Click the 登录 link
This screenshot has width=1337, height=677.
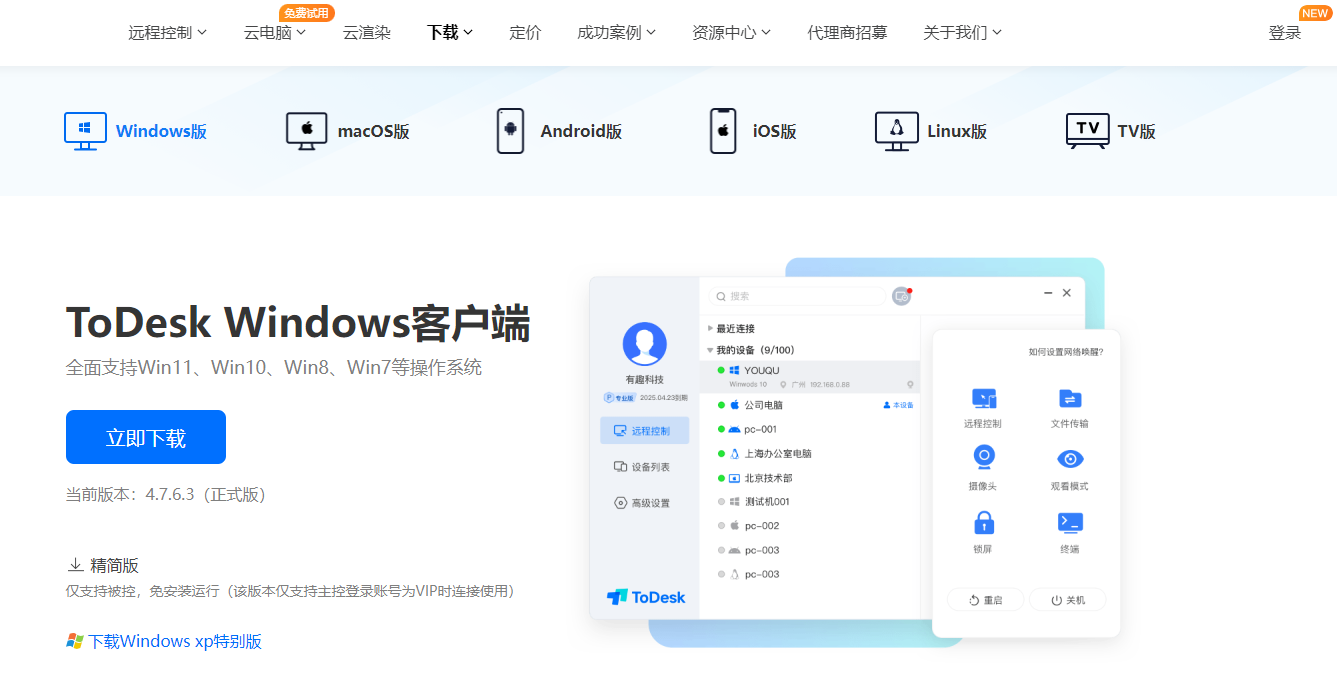(x=1285, y=32)
